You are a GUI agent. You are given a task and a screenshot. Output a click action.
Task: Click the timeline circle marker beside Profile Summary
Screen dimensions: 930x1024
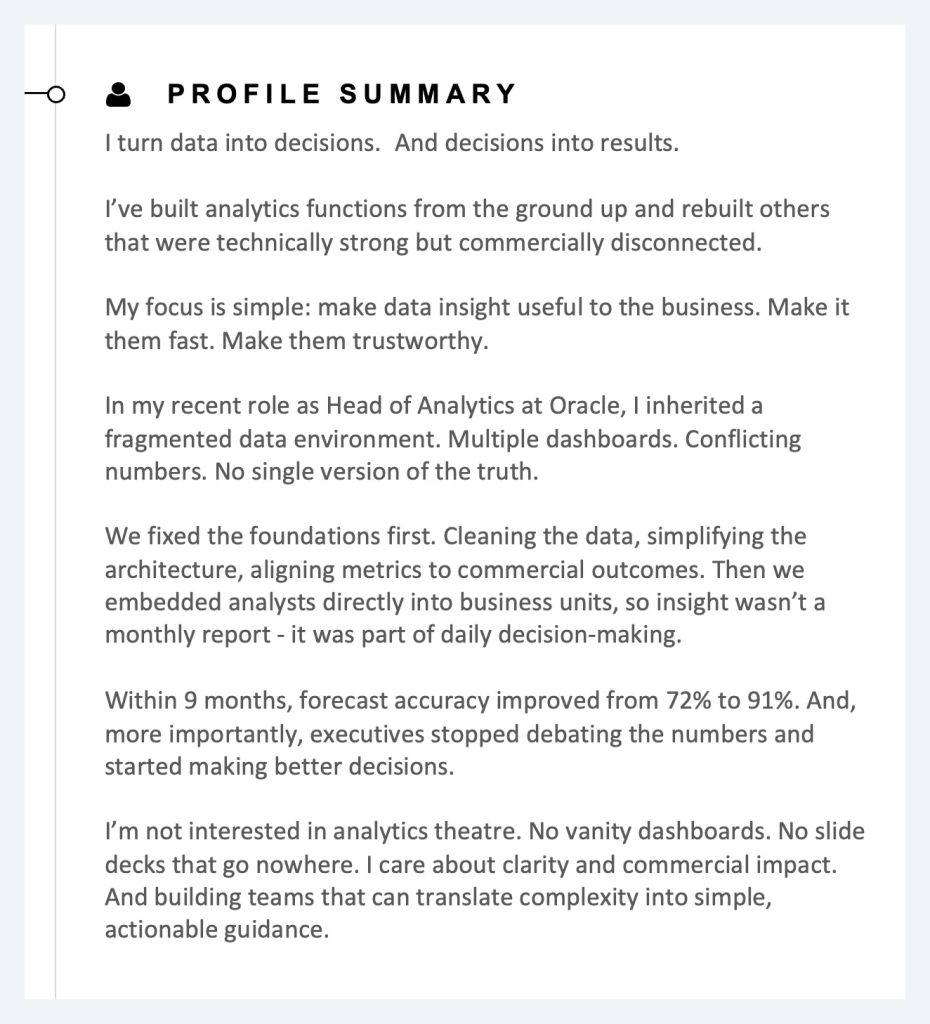pos(57,95)
